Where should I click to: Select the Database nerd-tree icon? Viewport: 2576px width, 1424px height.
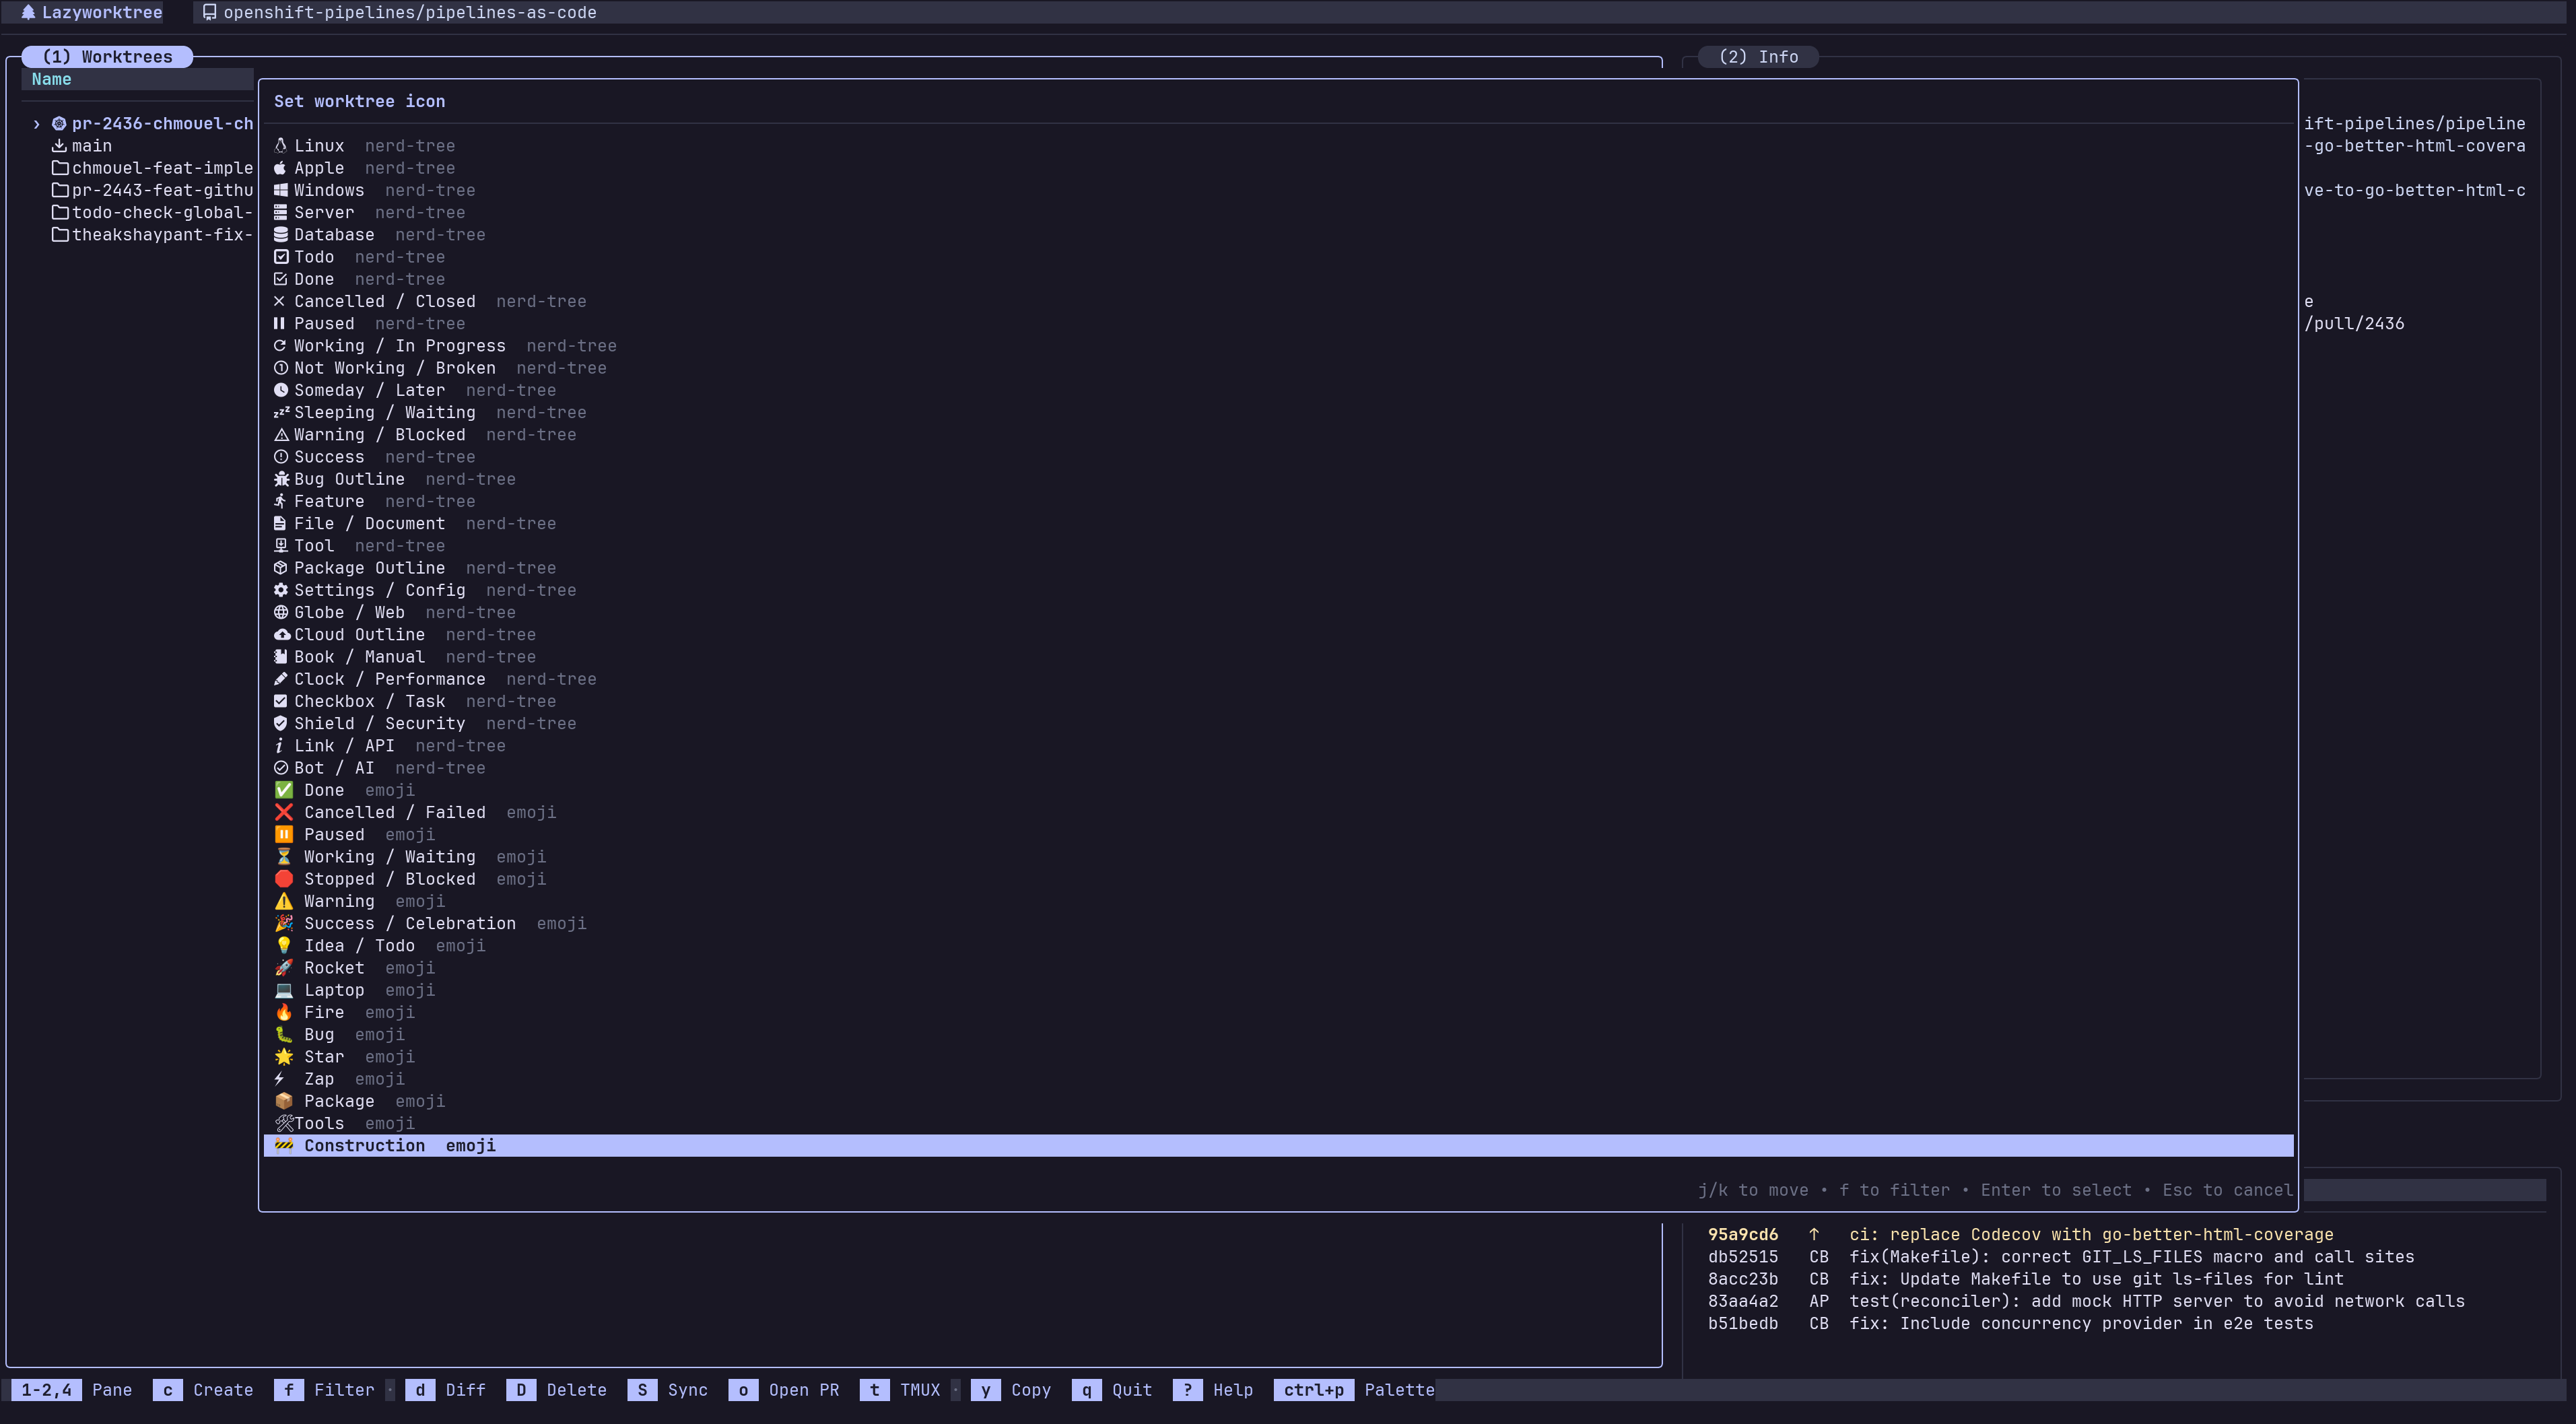333,235
